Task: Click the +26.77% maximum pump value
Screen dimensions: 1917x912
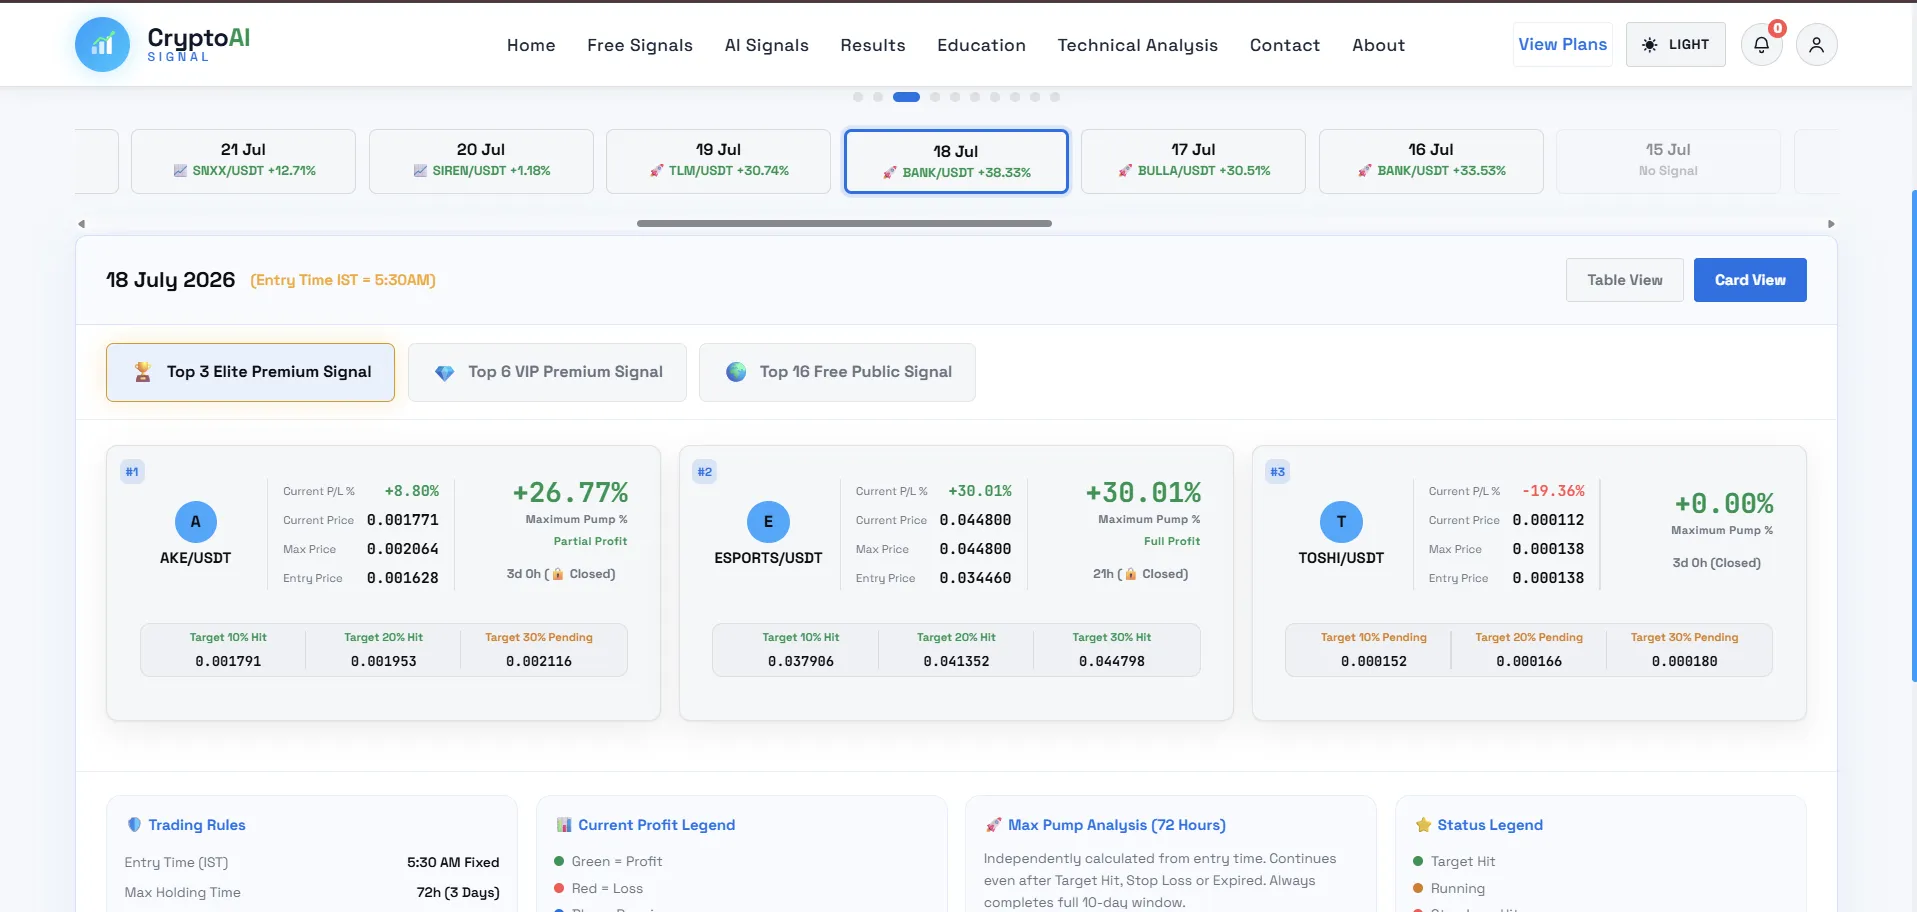Action: (570, 493)
